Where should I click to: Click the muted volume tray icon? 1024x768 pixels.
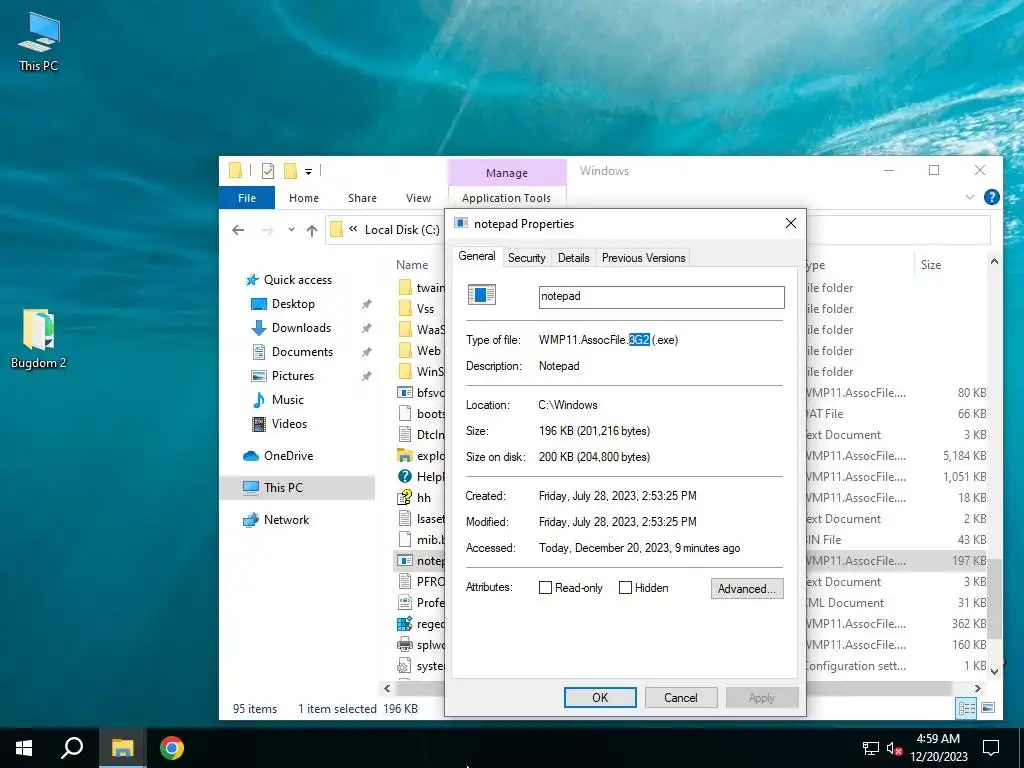(894, 748)
